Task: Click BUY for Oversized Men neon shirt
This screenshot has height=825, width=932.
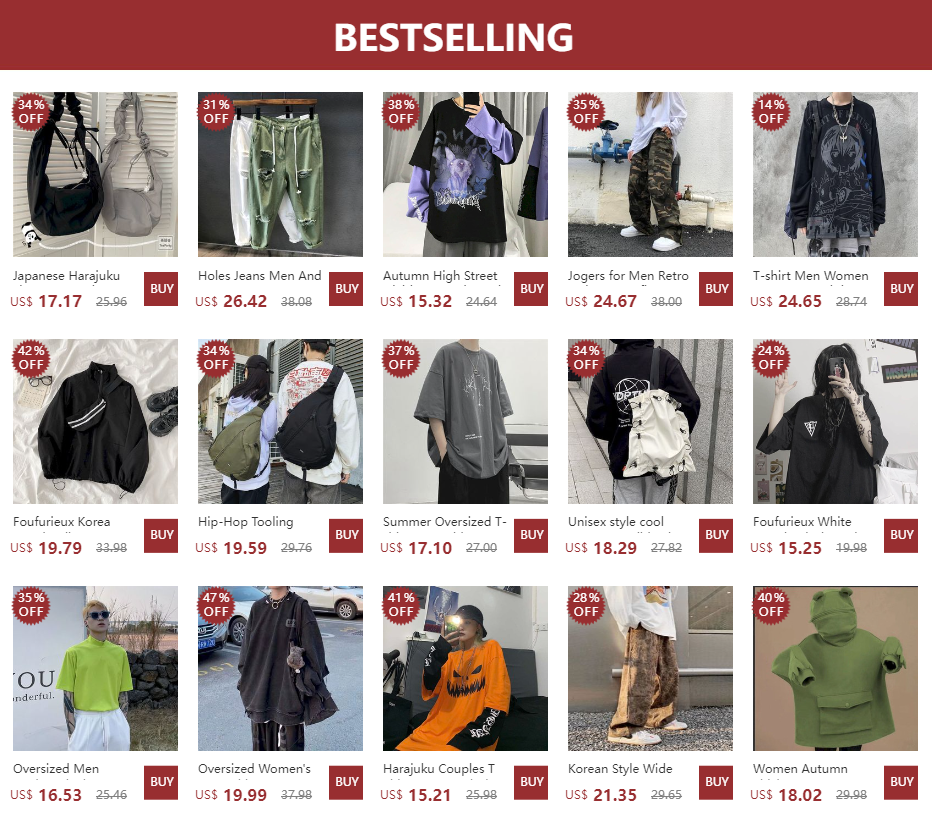Action: [x=162, y=782]
